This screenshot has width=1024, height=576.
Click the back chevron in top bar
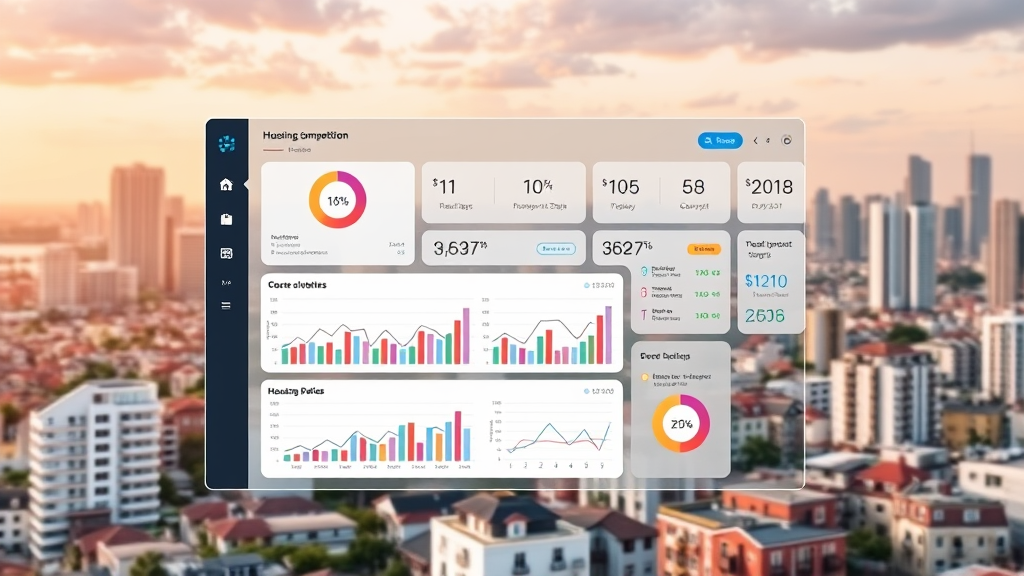click(x=755, y=141)
